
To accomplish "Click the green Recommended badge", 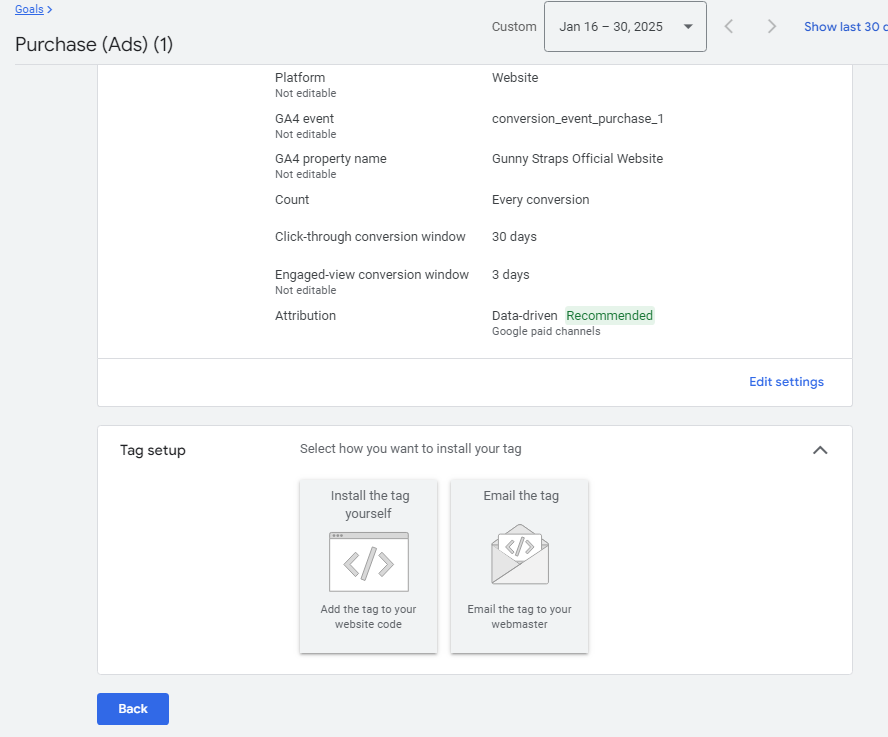I will click(610, 316).
